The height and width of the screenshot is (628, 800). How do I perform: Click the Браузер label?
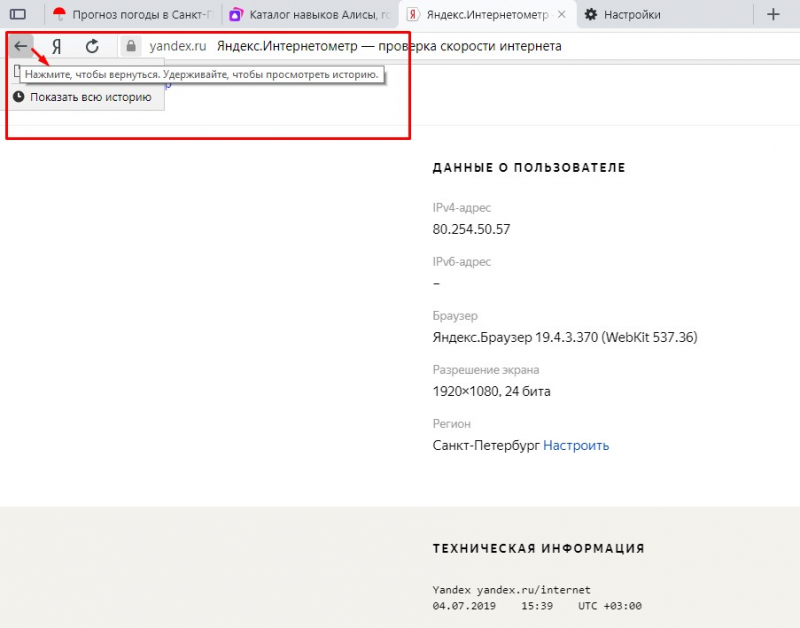pos(455,316)
